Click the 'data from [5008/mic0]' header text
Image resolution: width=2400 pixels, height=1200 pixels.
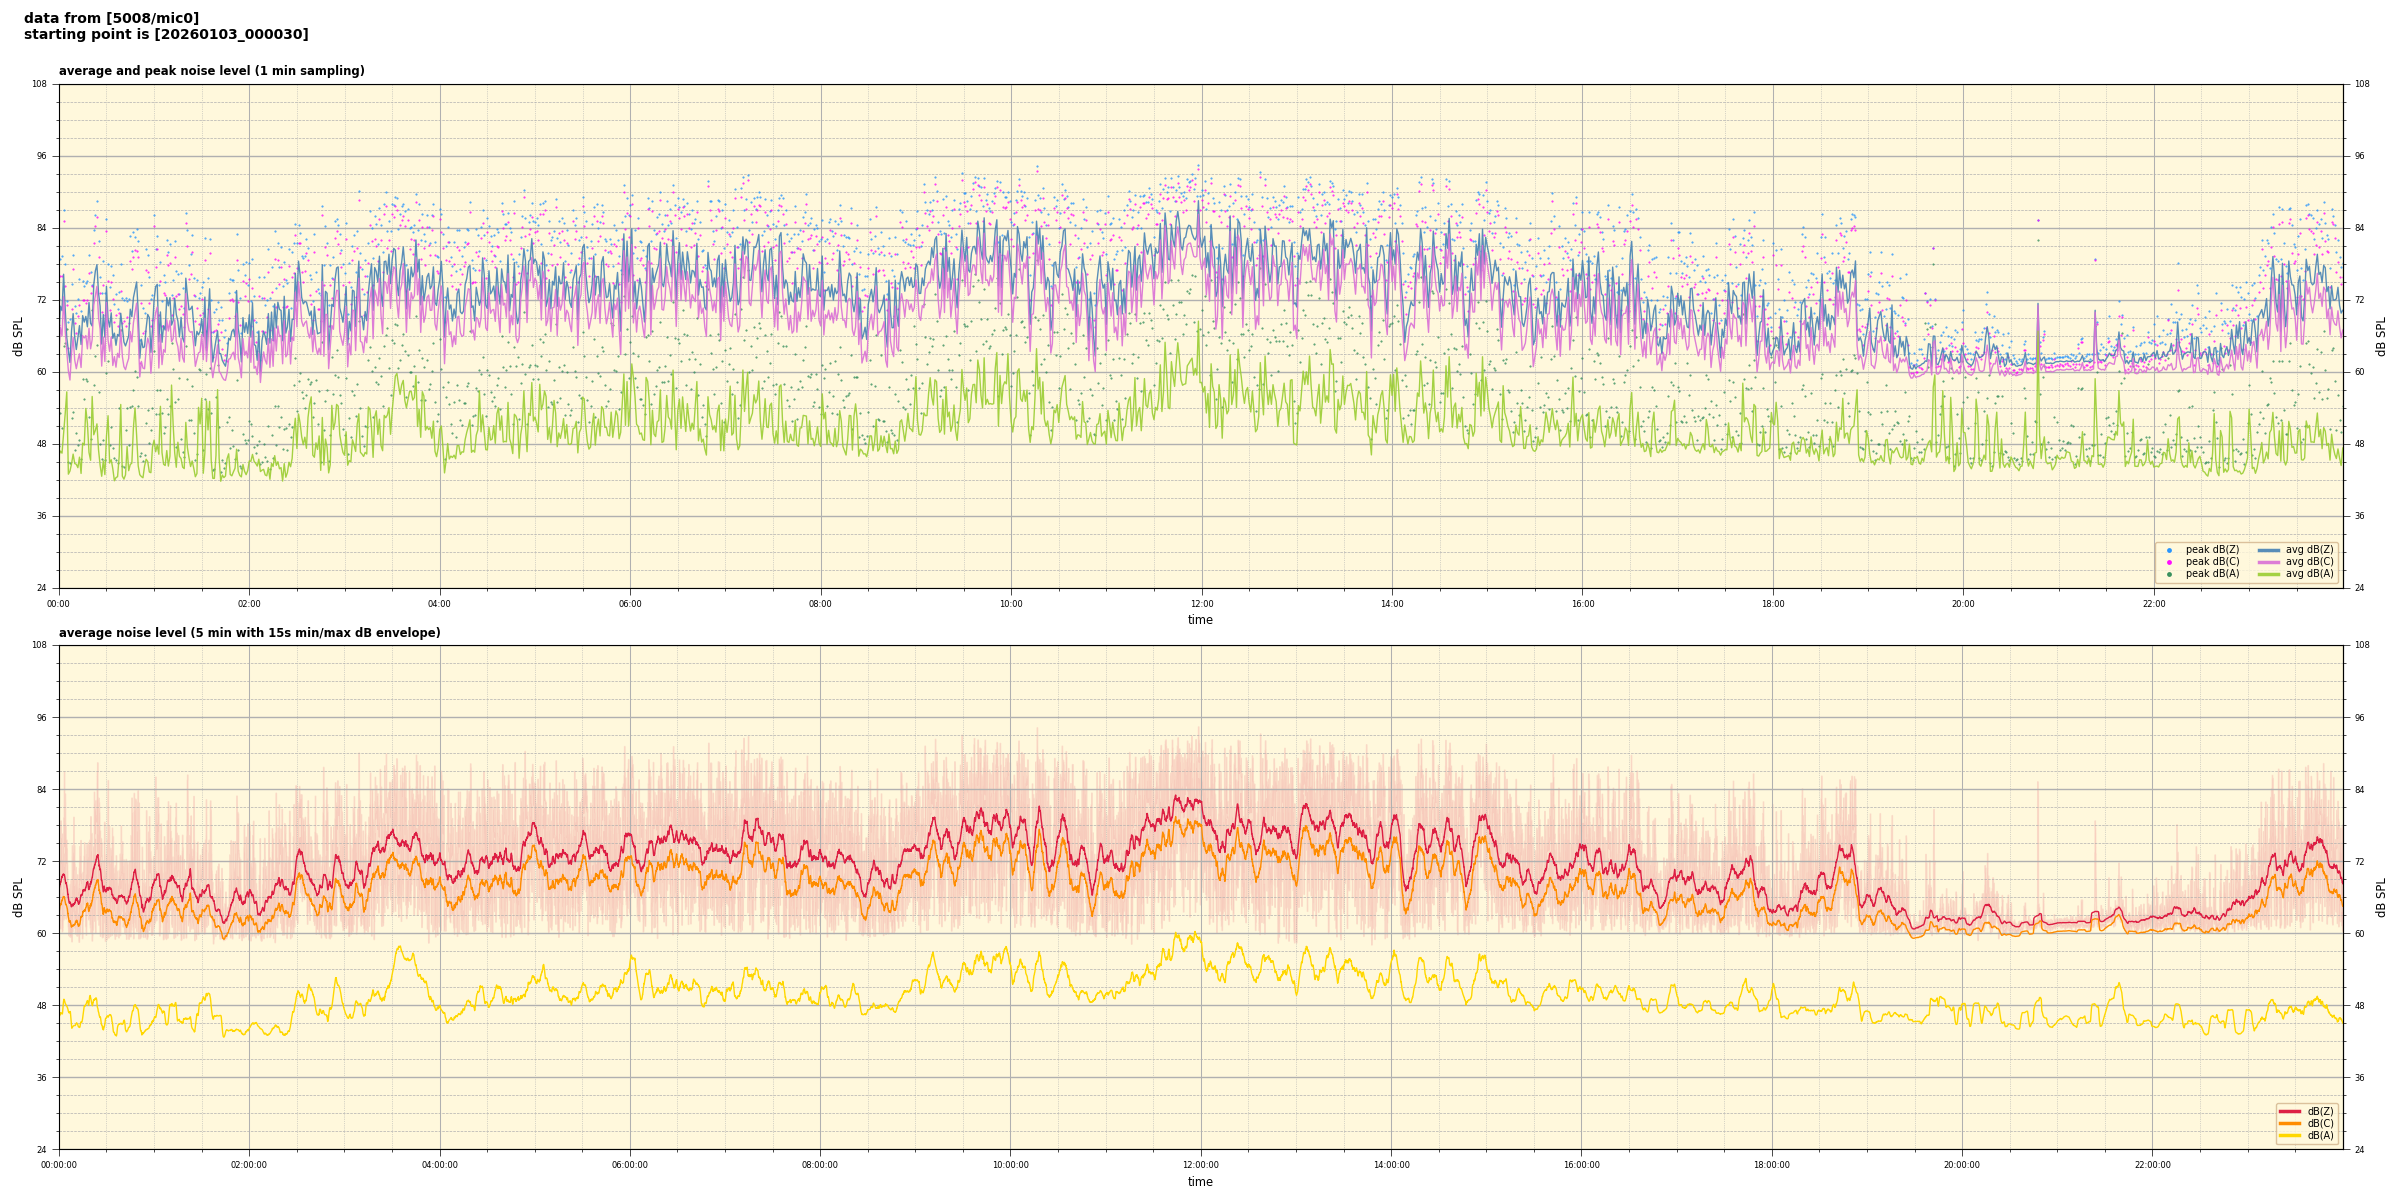[111, 18]
